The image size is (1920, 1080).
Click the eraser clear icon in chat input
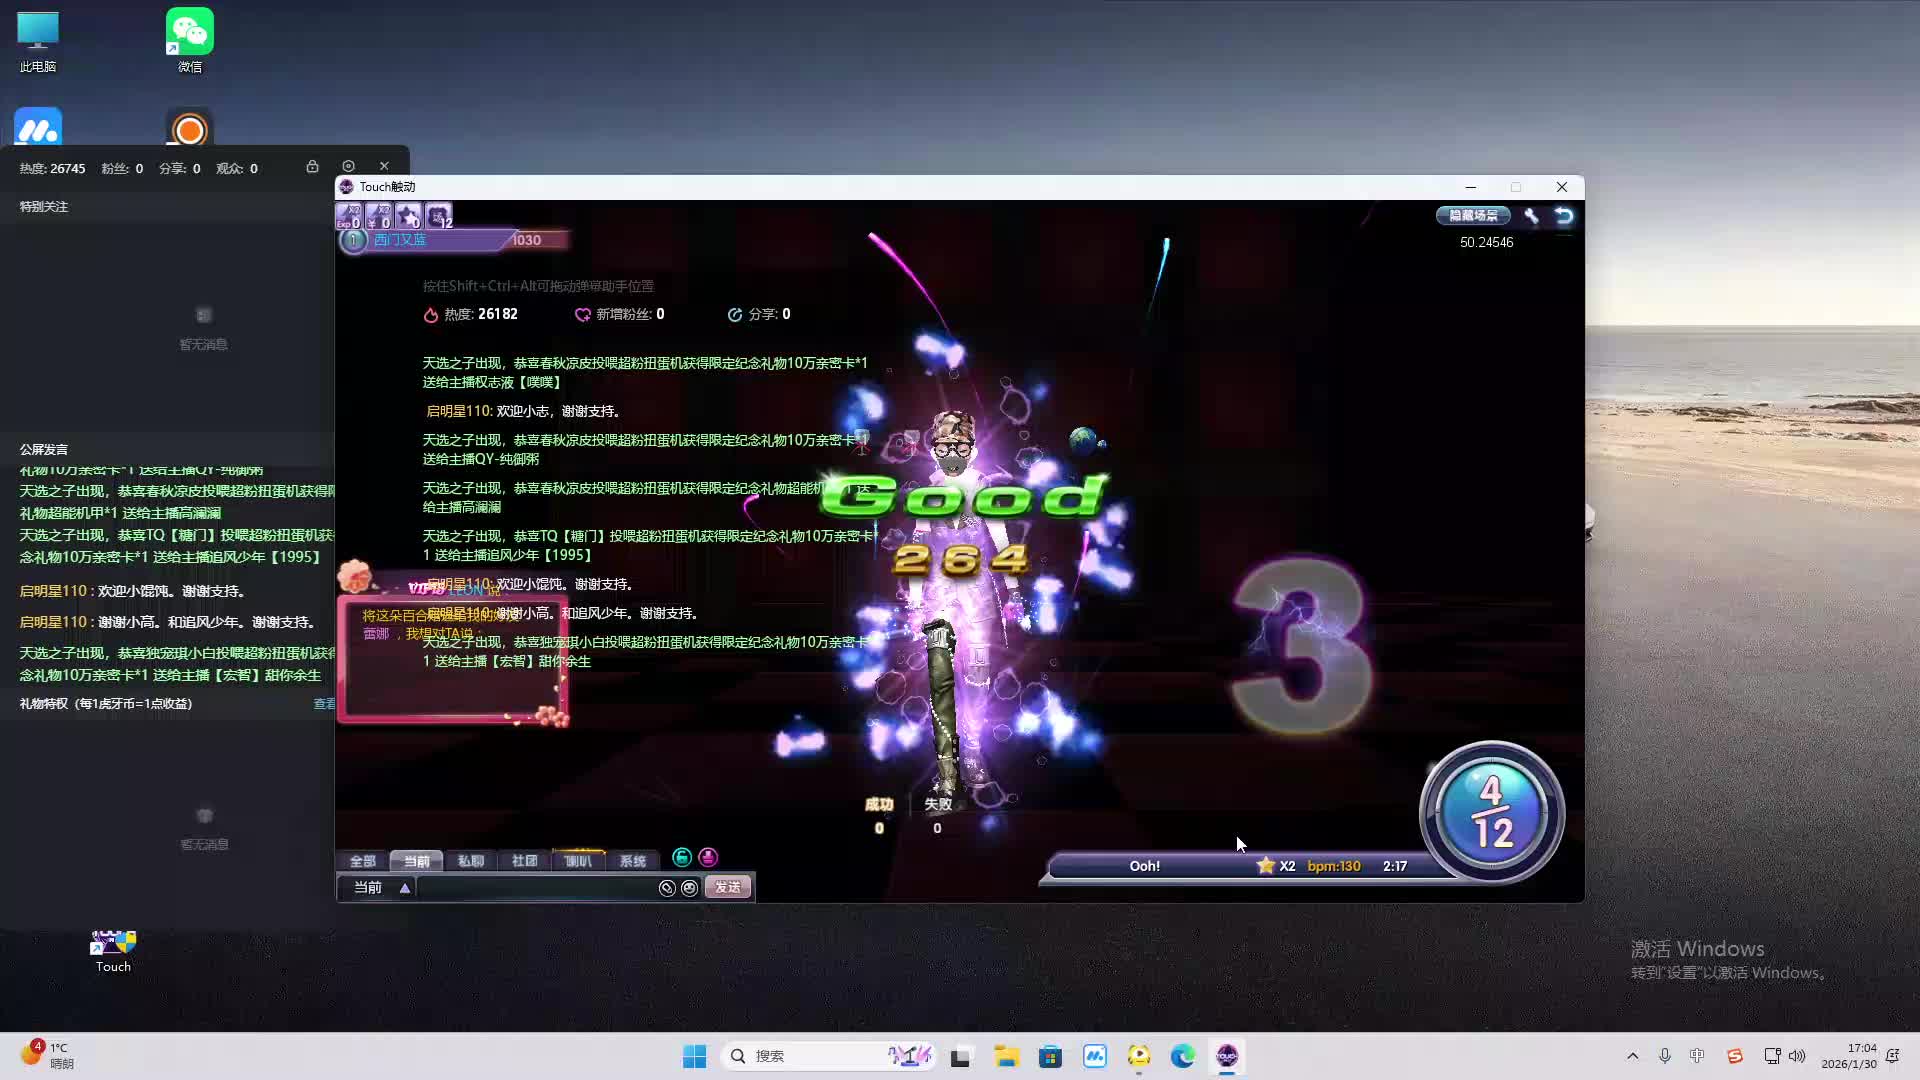[667, 888]
